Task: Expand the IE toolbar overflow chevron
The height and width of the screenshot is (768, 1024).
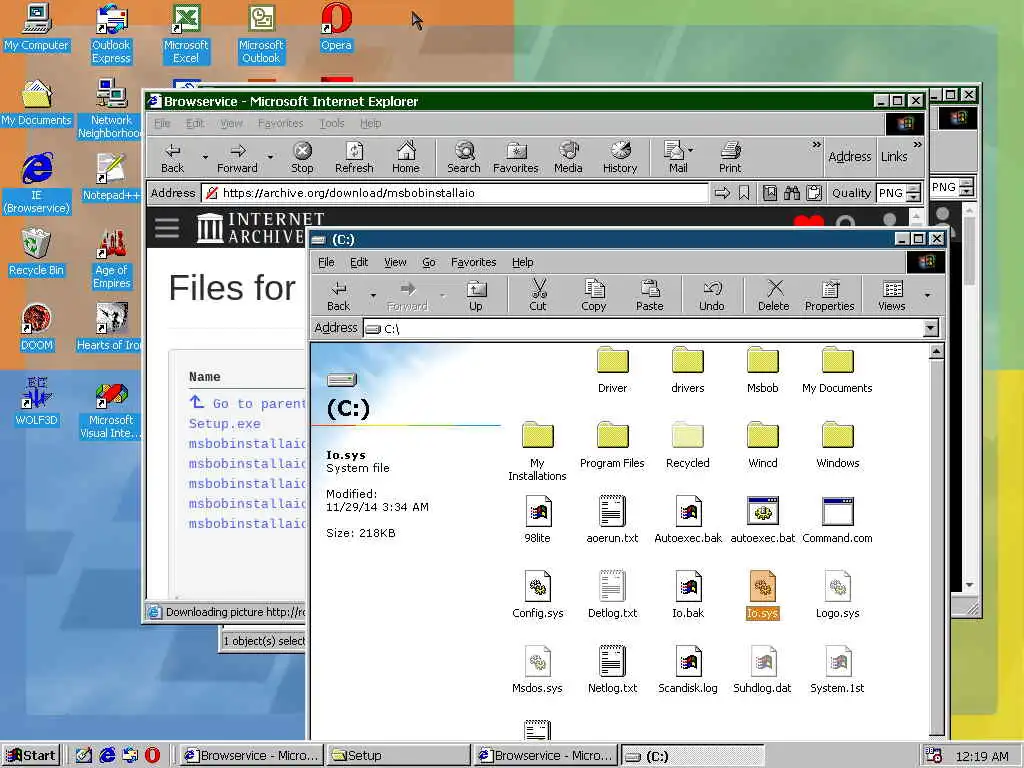Action: coord(816,144)
